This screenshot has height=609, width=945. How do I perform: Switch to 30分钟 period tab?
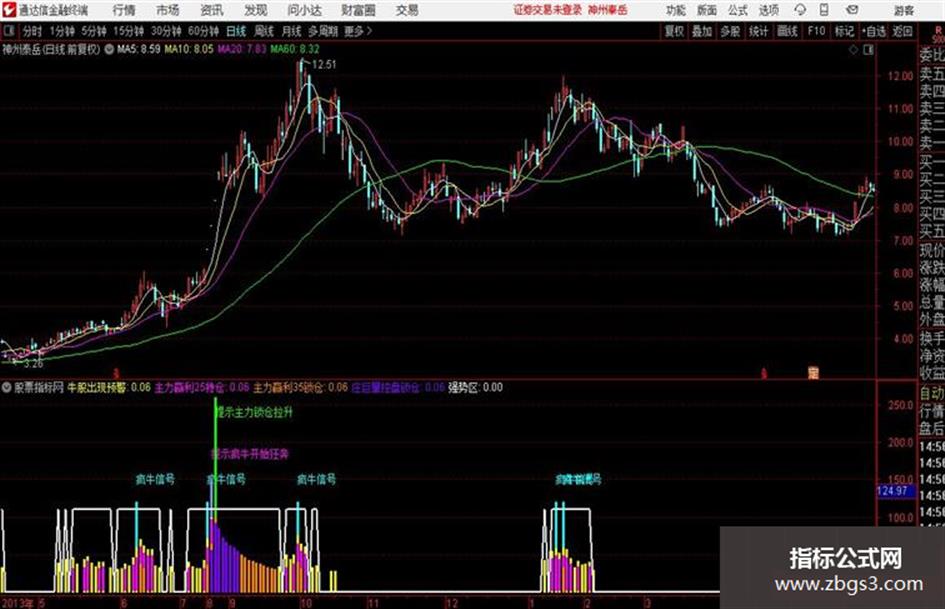coord(166,31)
